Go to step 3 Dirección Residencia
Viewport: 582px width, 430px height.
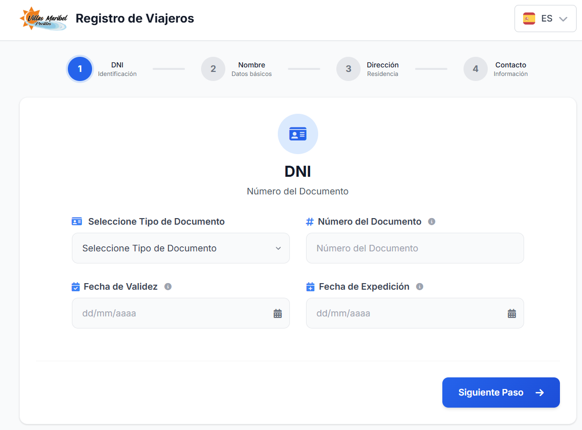tap(368, 69)
